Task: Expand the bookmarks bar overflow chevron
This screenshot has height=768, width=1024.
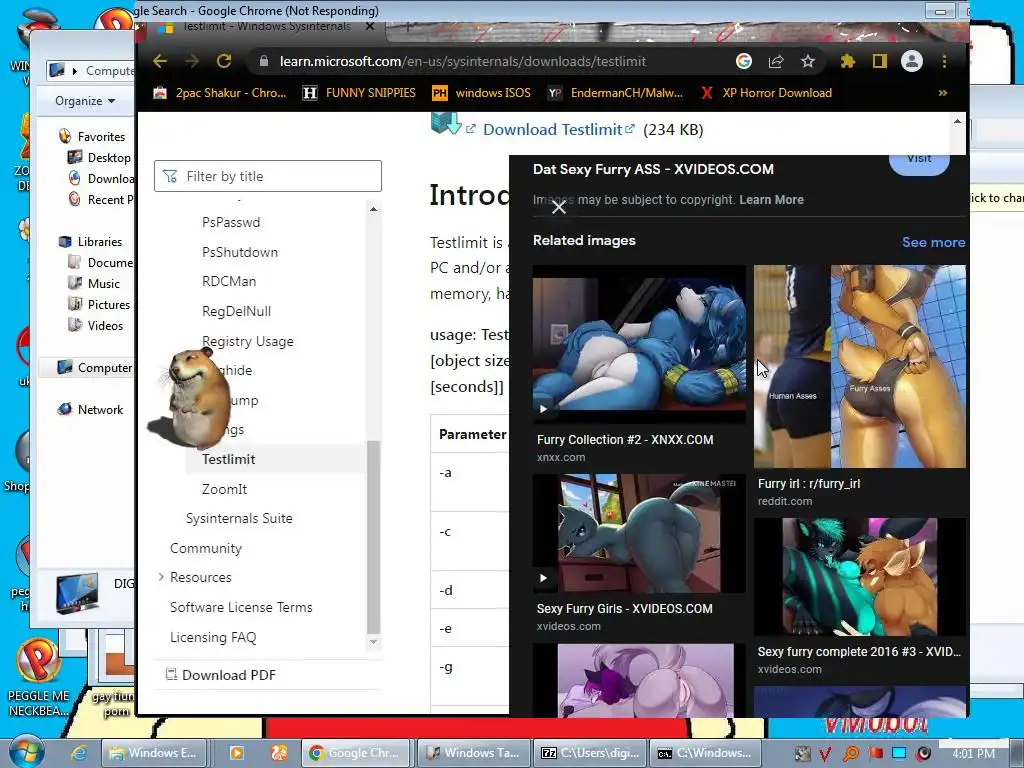Action: click(943, 93)
